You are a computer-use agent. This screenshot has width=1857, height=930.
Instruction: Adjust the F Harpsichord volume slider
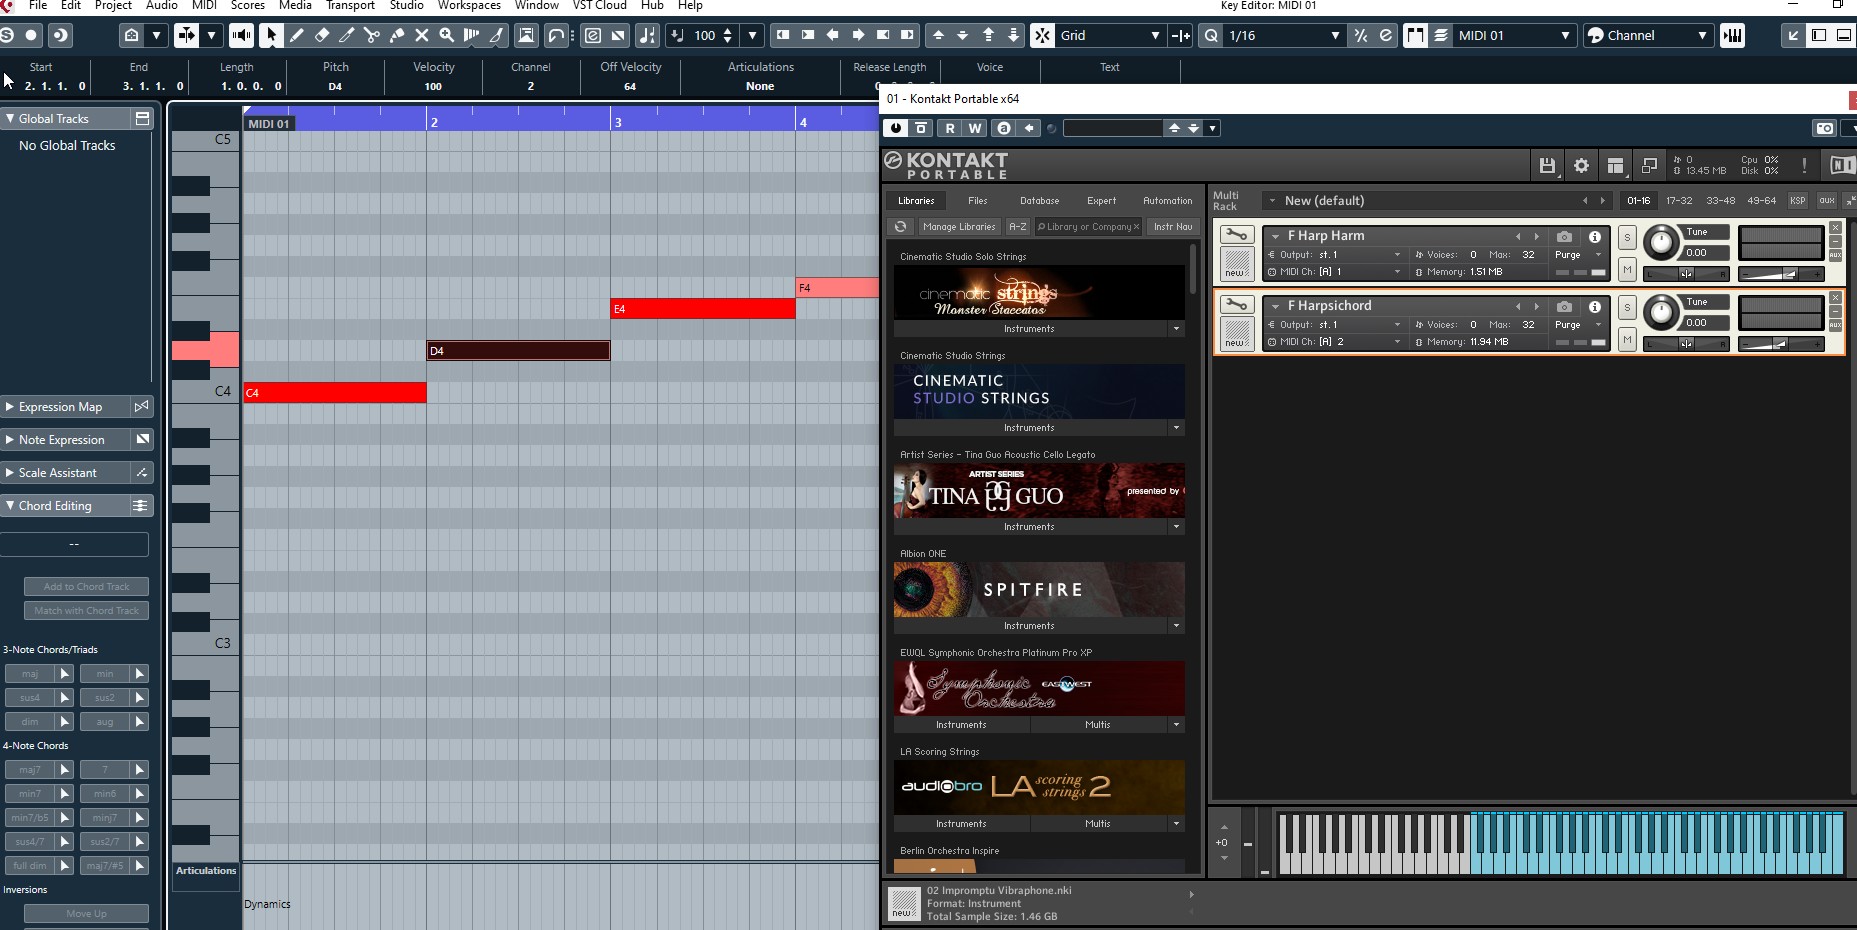click(1781, 344)
